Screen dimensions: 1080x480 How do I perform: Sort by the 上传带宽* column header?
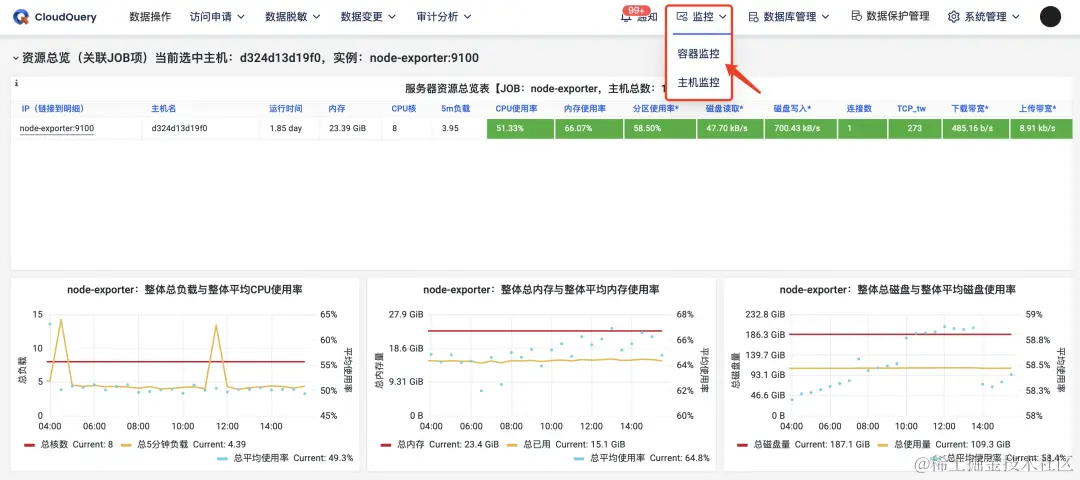click(1038, 109)
